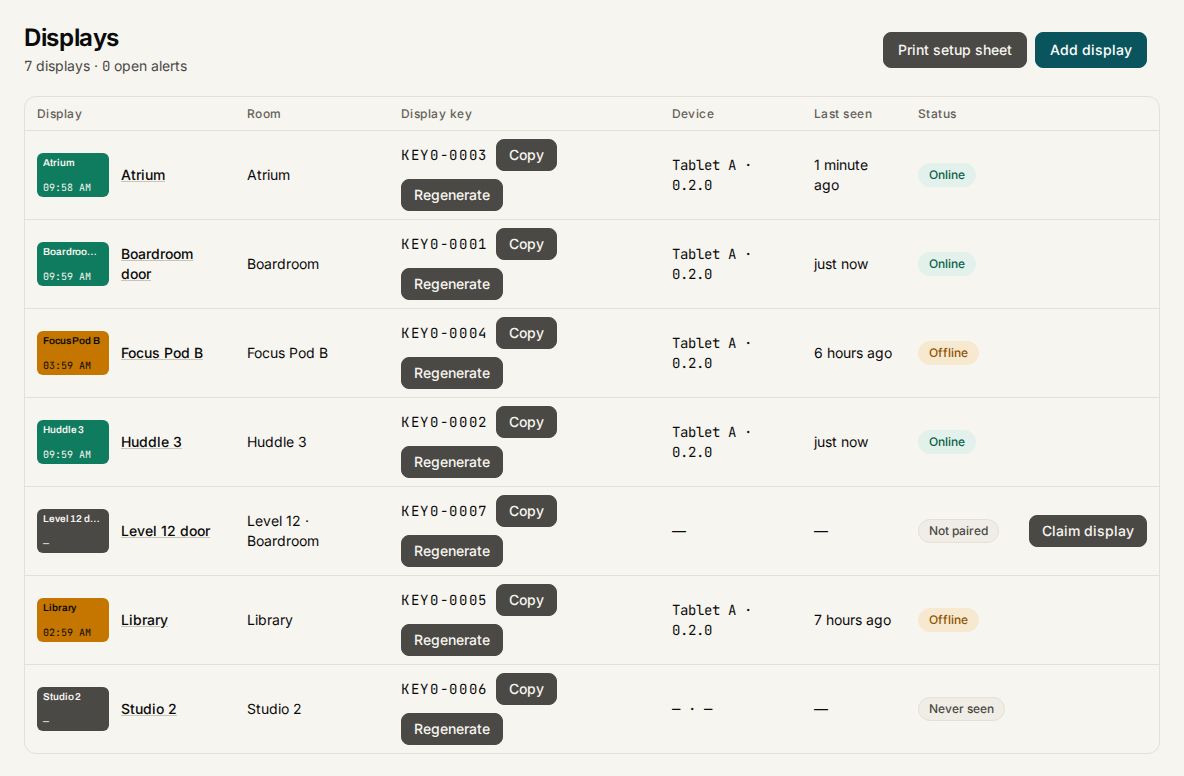1184x776 pixels.
Task: Click the Focus Pod B preview thumbnail
Action: [x=72, y=353]
